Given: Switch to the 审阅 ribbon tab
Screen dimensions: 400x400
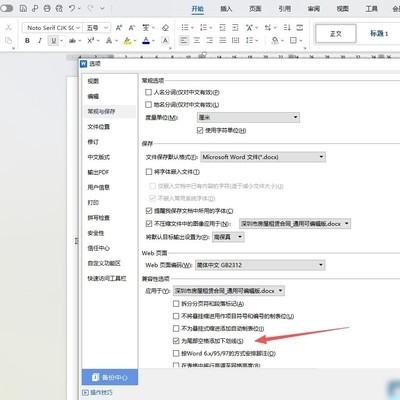Looking at the screenshot, I should (x=313, y=9).
